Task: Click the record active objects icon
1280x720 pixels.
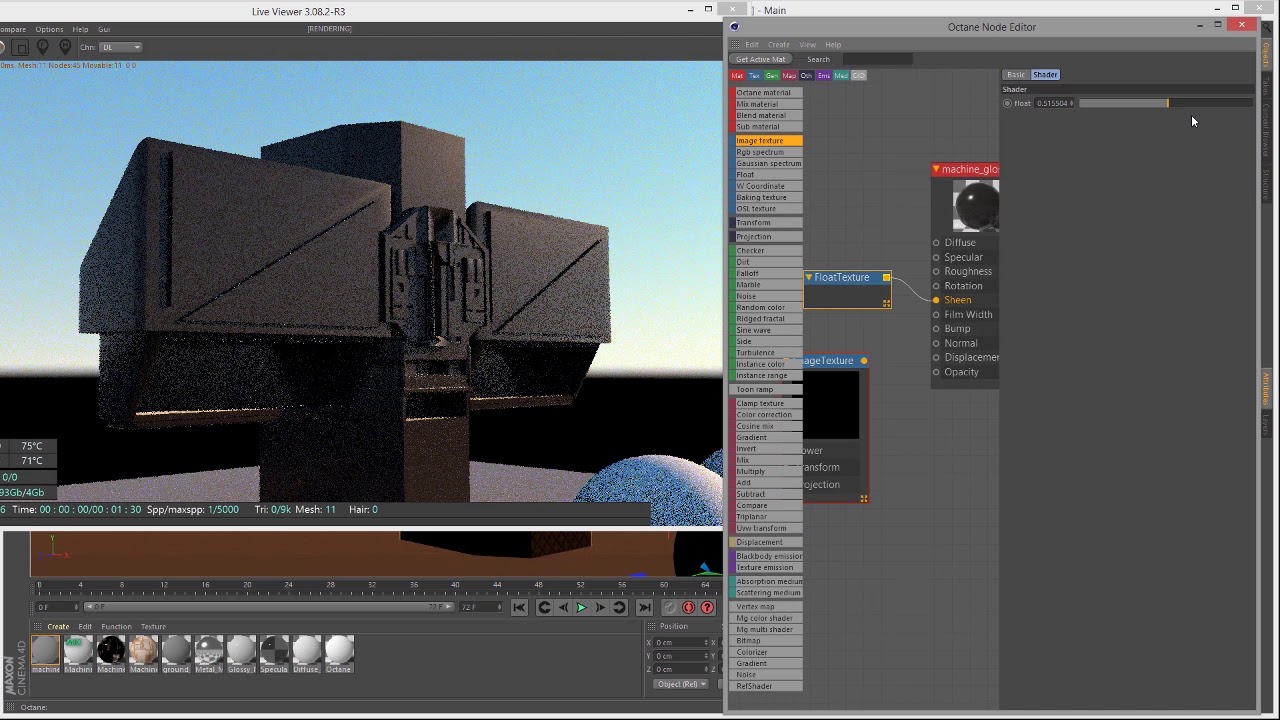Action: click(688, 607)
